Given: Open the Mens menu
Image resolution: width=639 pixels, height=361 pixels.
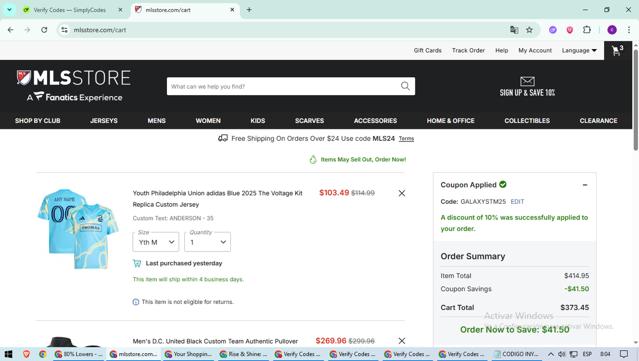Looking at the screenshot, I should 156,121.
